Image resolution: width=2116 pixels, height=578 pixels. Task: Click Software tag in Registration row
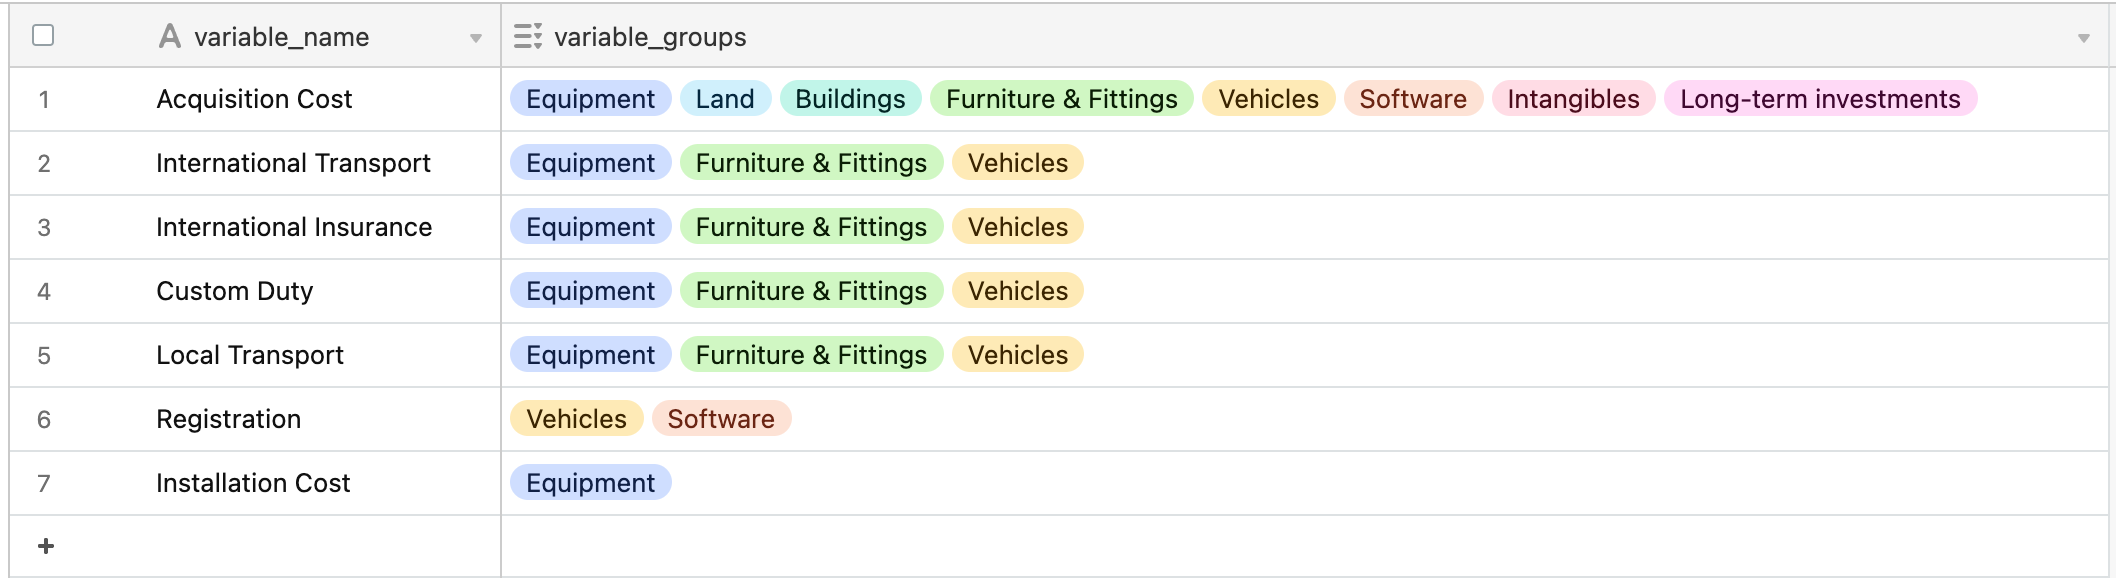pos(721,419)
